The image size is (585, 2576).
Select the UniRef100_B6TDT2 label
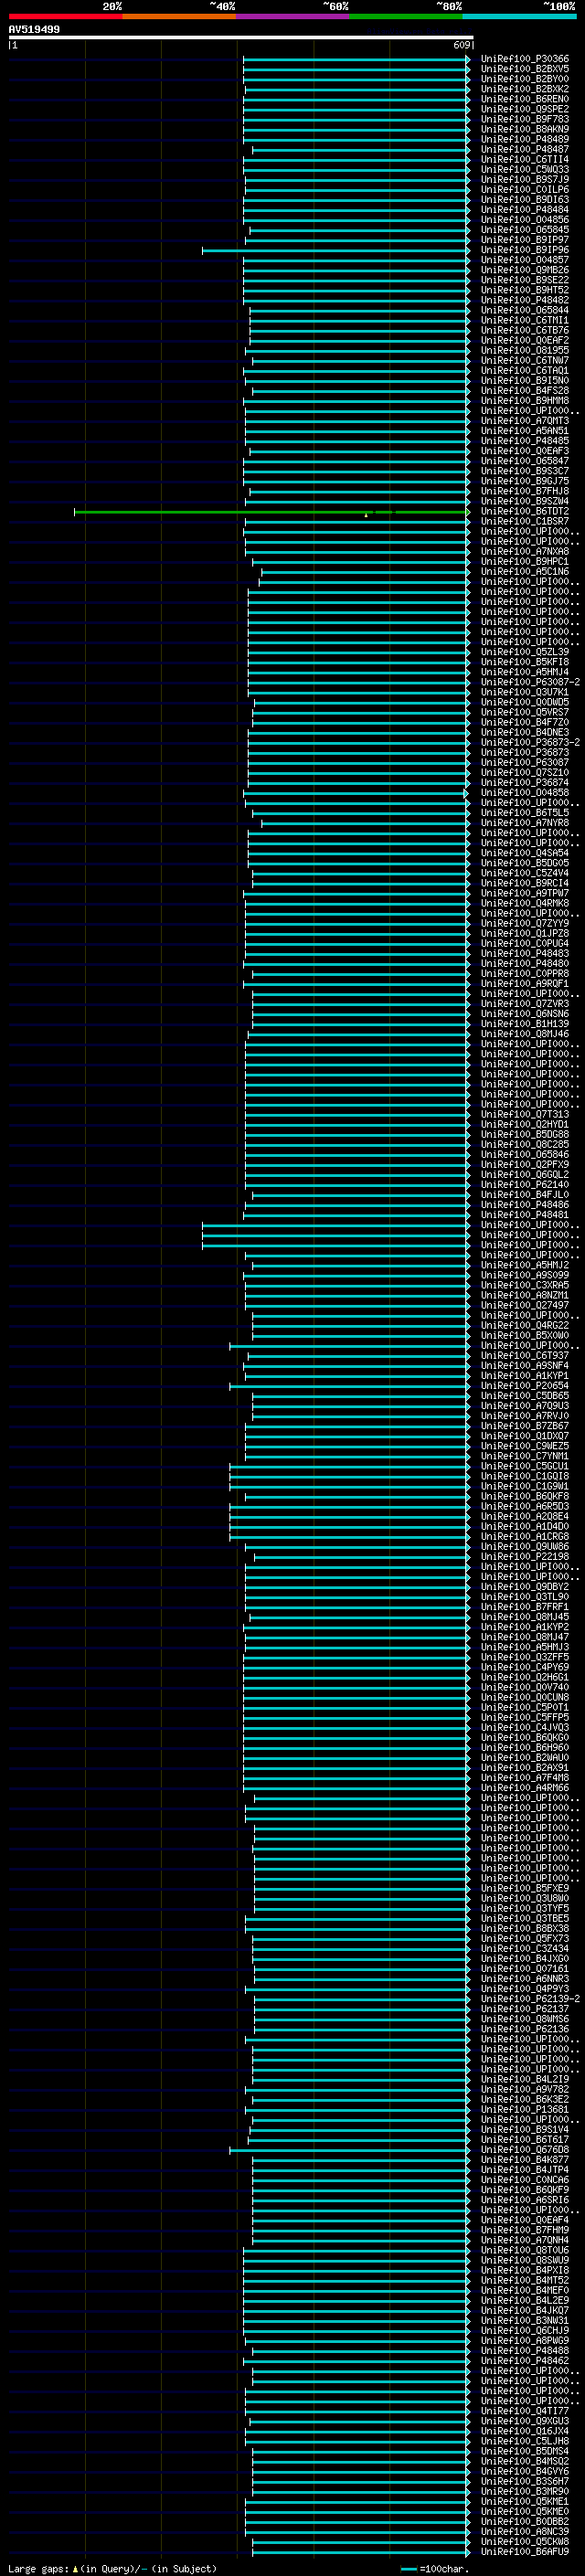(524, 512)
